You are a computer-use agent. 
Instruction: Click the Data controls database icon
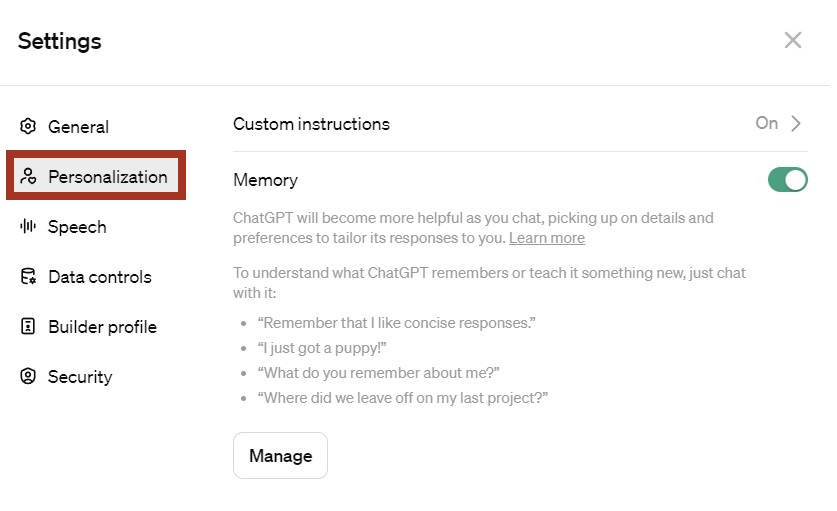pyautogui.click(x=28, y=277)
